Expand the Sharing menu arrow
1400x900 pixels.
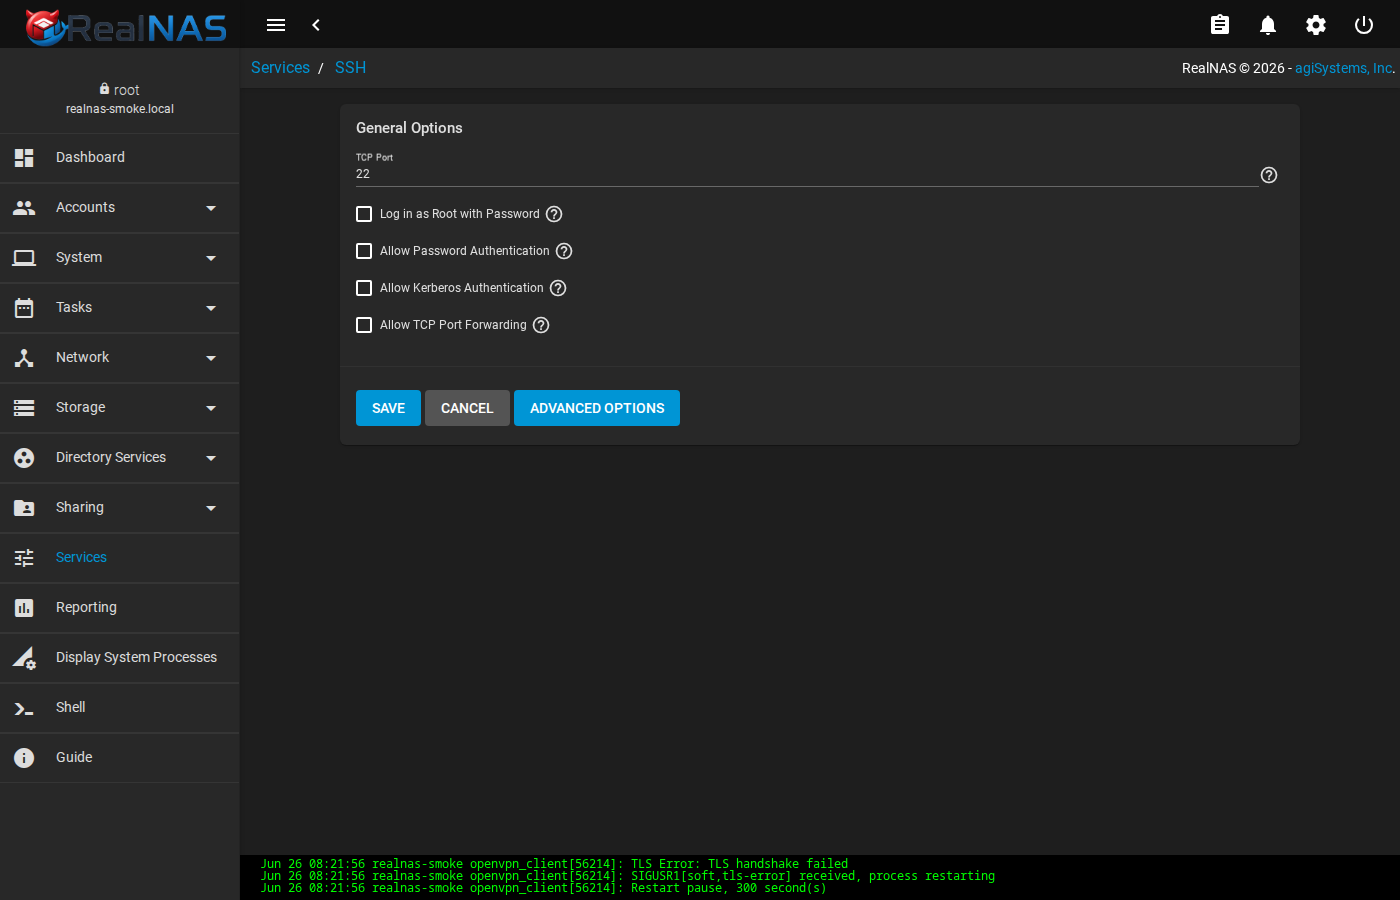click(x=211, y=508)
